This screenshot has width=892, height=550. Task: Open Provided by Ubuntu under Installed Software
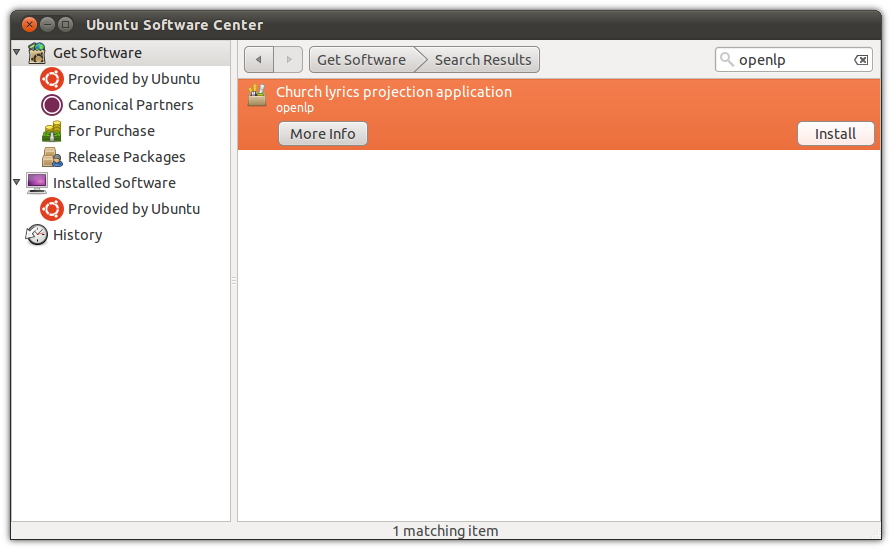click(x=134, y=209)
